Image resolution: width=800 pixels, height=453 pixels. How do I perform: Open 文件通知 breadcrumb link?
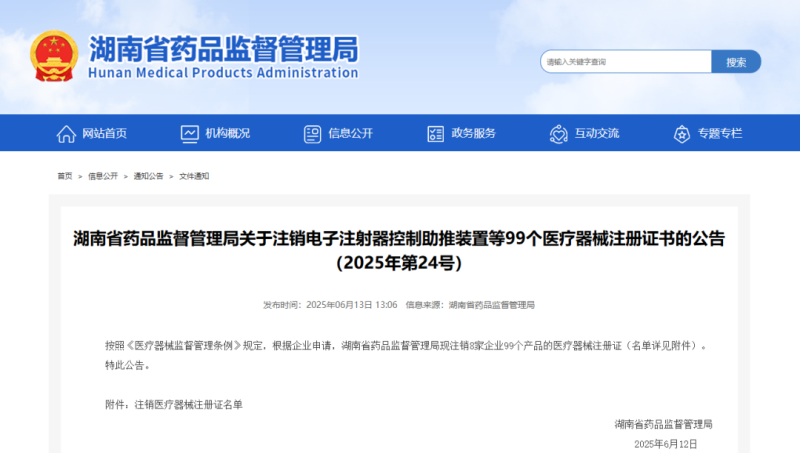(x=194, y=176)
